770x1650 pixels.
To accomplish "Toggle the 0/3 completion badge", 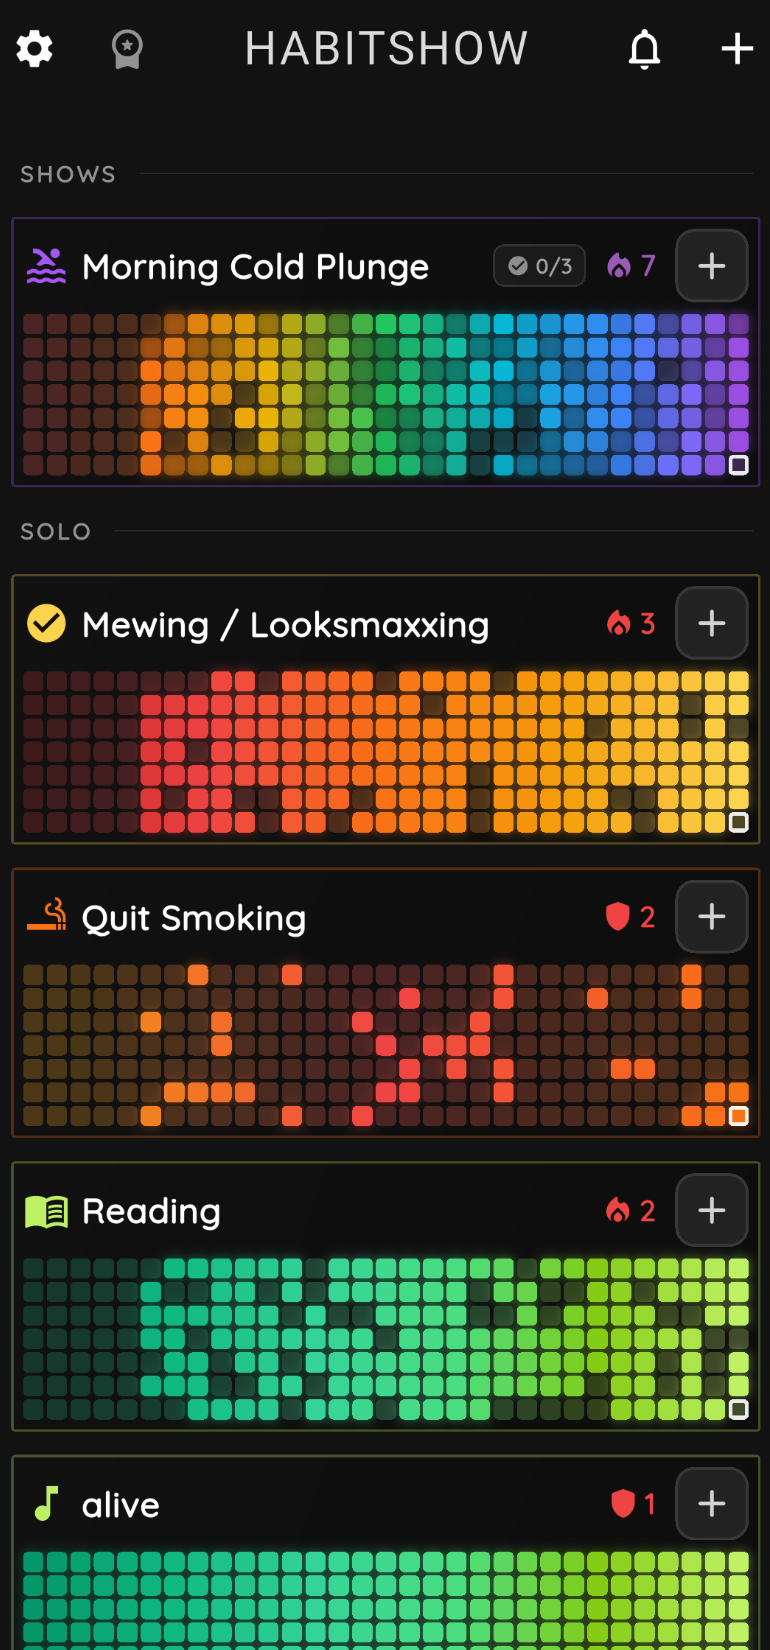I will coord(539,266).
